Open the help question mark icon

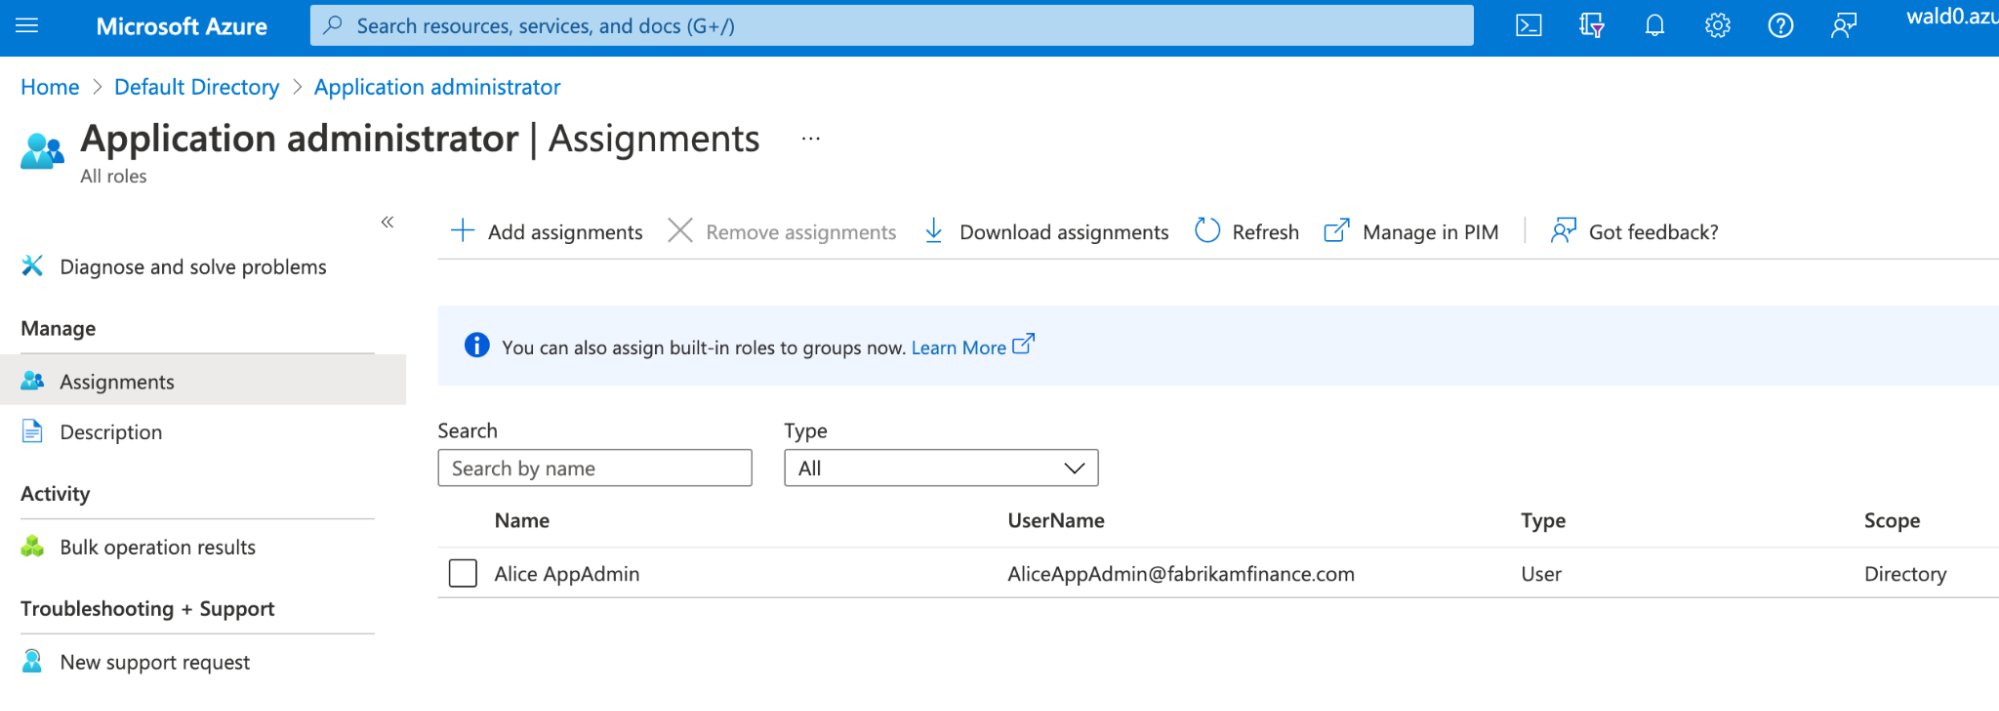pos(1780,26)
